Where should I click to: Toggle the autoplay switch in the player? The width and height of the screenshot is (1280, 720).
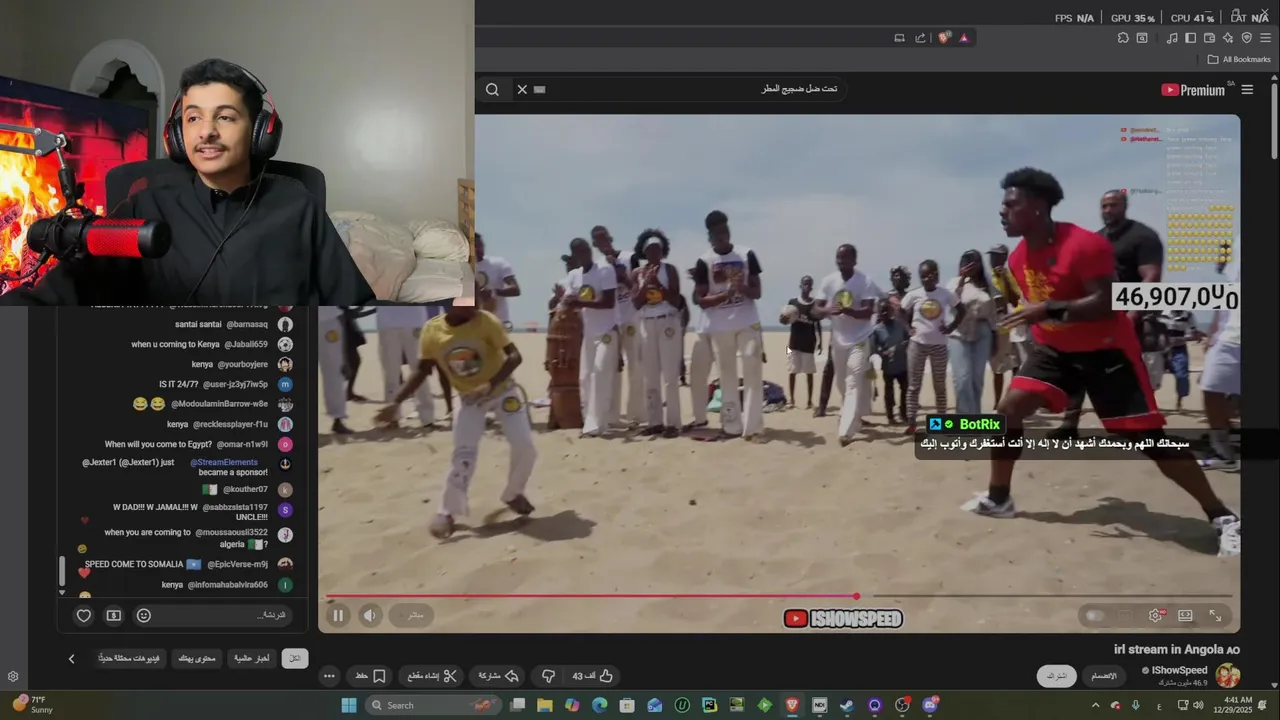point(1095,616)
